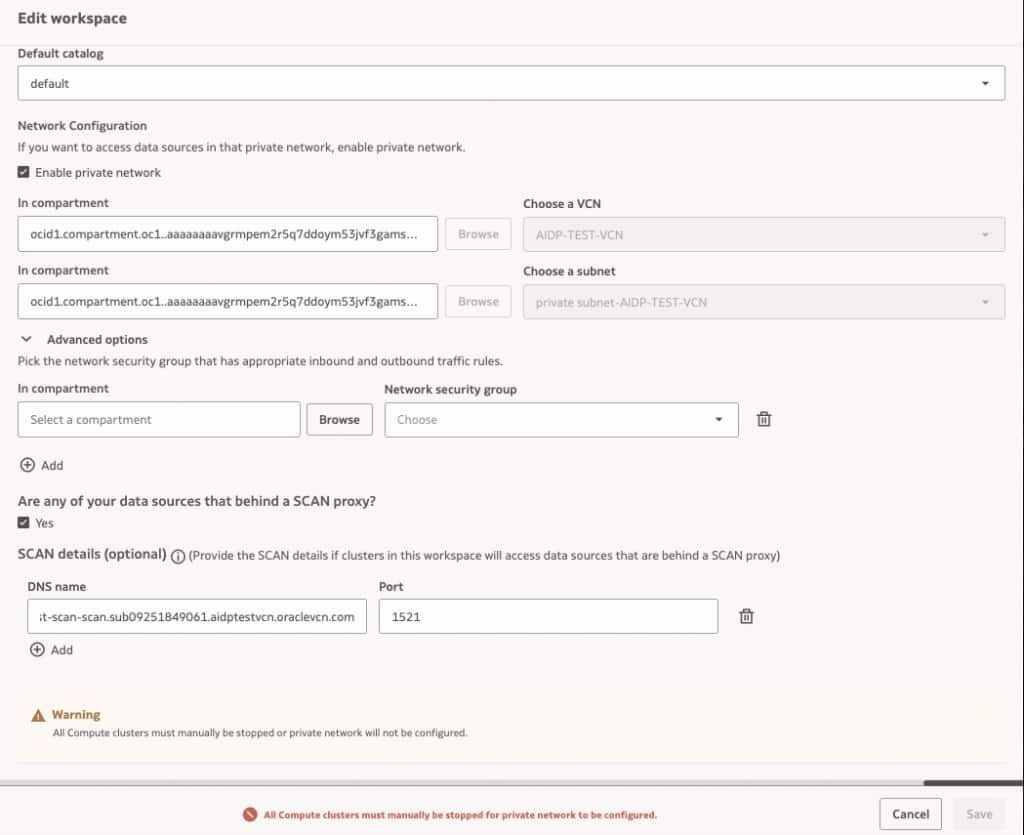Open the Choose a VCN dropdown
Screen dimensions: 1024x835
coord(763,234)
